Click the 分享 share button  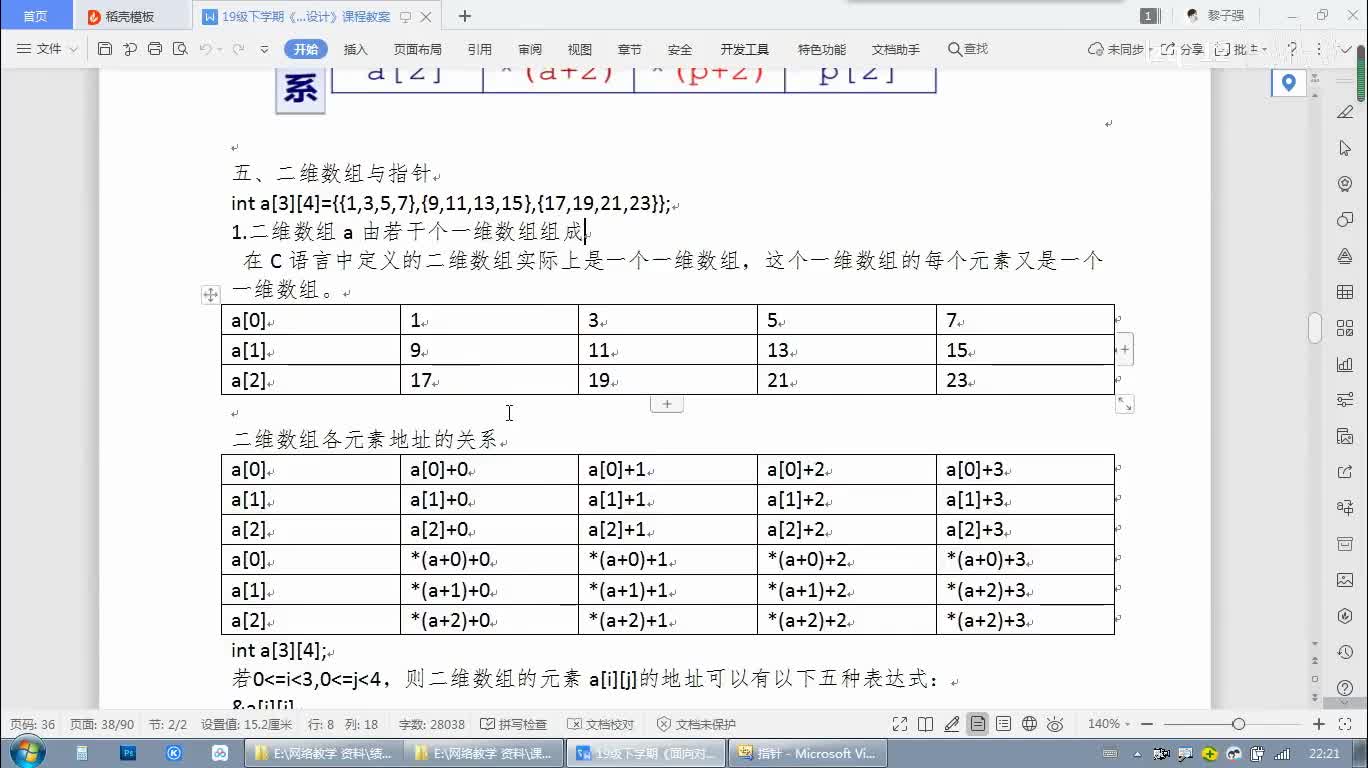(1184, 49)
